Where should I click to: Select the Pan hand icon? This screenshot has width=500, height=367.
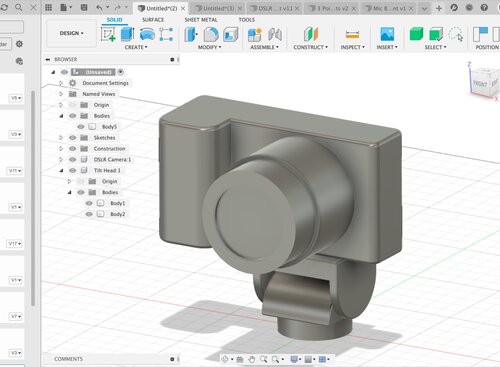pos(252,359)
